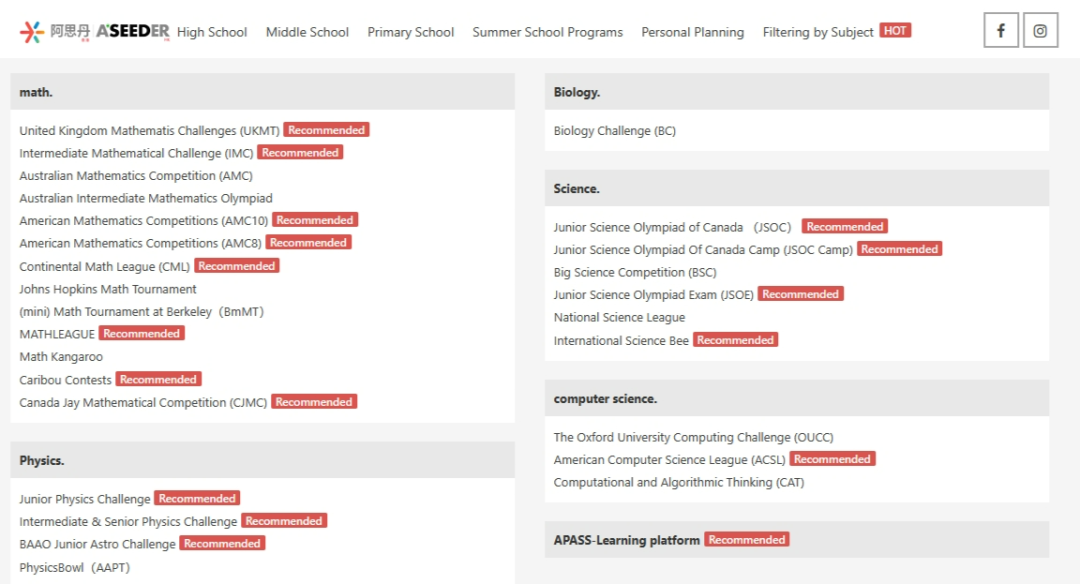This screenshot has width=1080, height=584.
Task: Open the Math Kangaroo link
Action: point(61,357)
